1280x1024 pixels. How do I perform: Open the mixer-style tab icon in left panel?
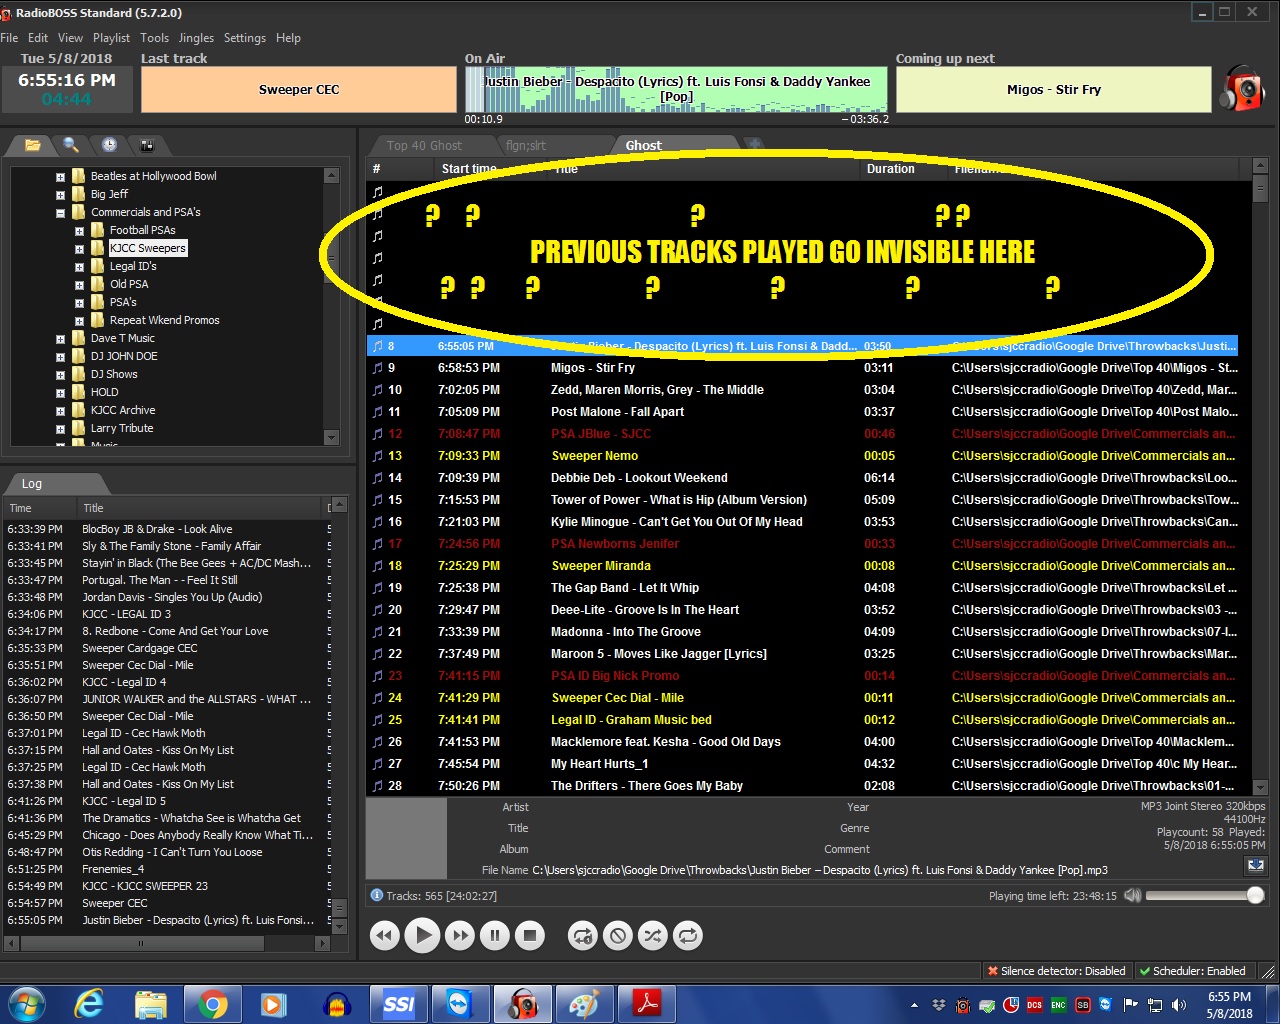click(147, 145)
